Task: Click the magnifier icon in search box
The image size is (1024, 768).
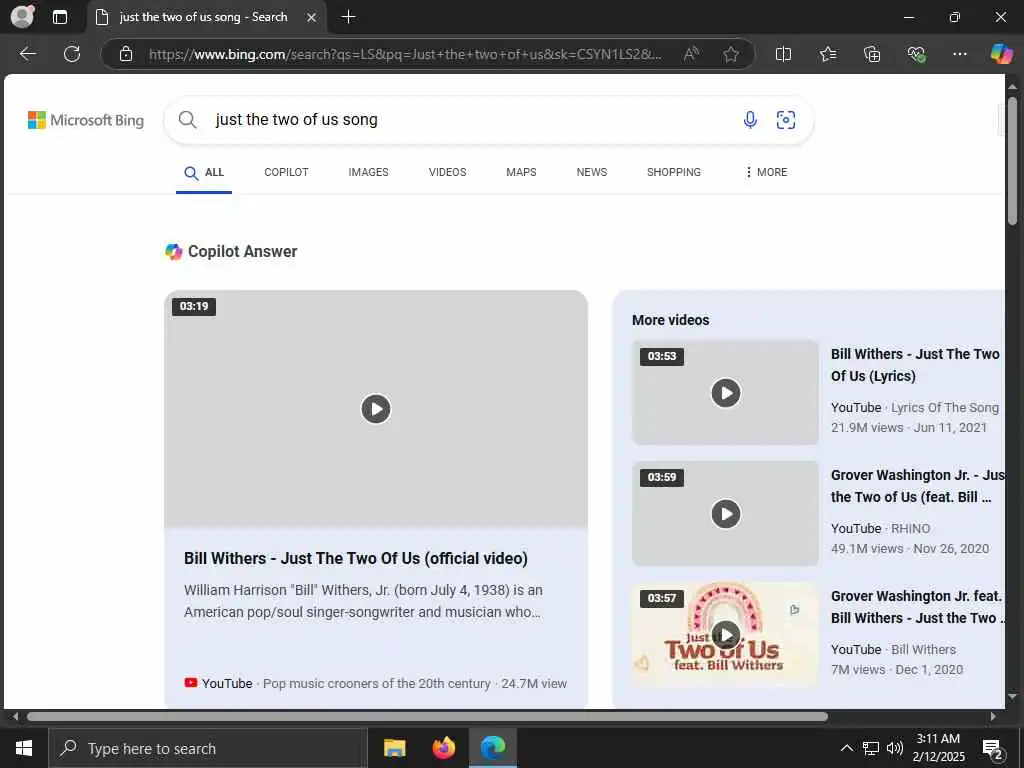Action: coord(187,120)
